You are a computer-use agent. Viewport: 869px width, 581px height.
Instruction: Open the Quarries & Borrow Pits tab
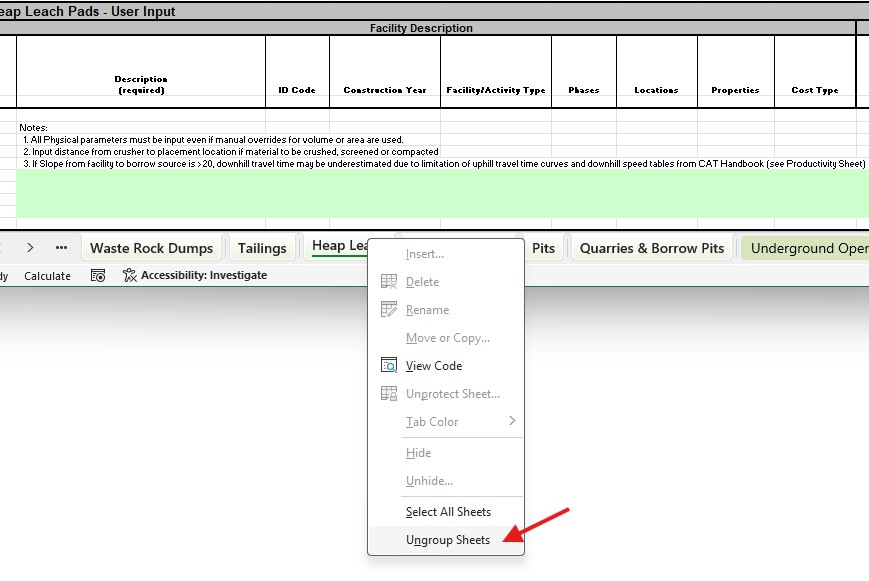click(652, 248)
